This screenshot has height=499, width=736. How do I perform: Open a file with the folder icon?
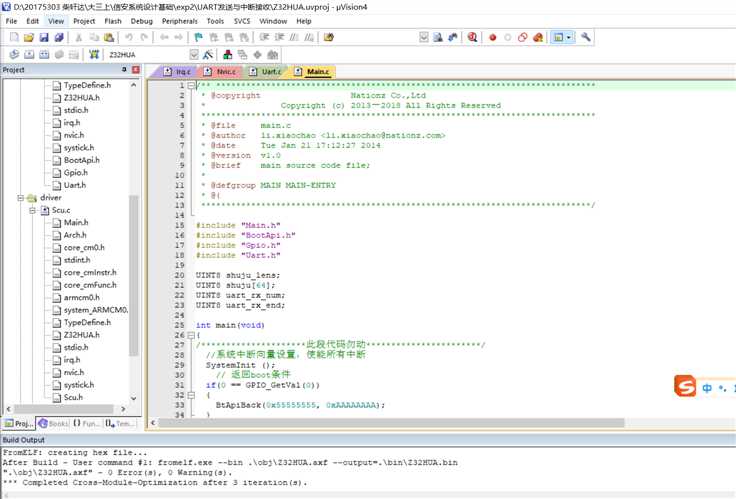click(29, 37)
